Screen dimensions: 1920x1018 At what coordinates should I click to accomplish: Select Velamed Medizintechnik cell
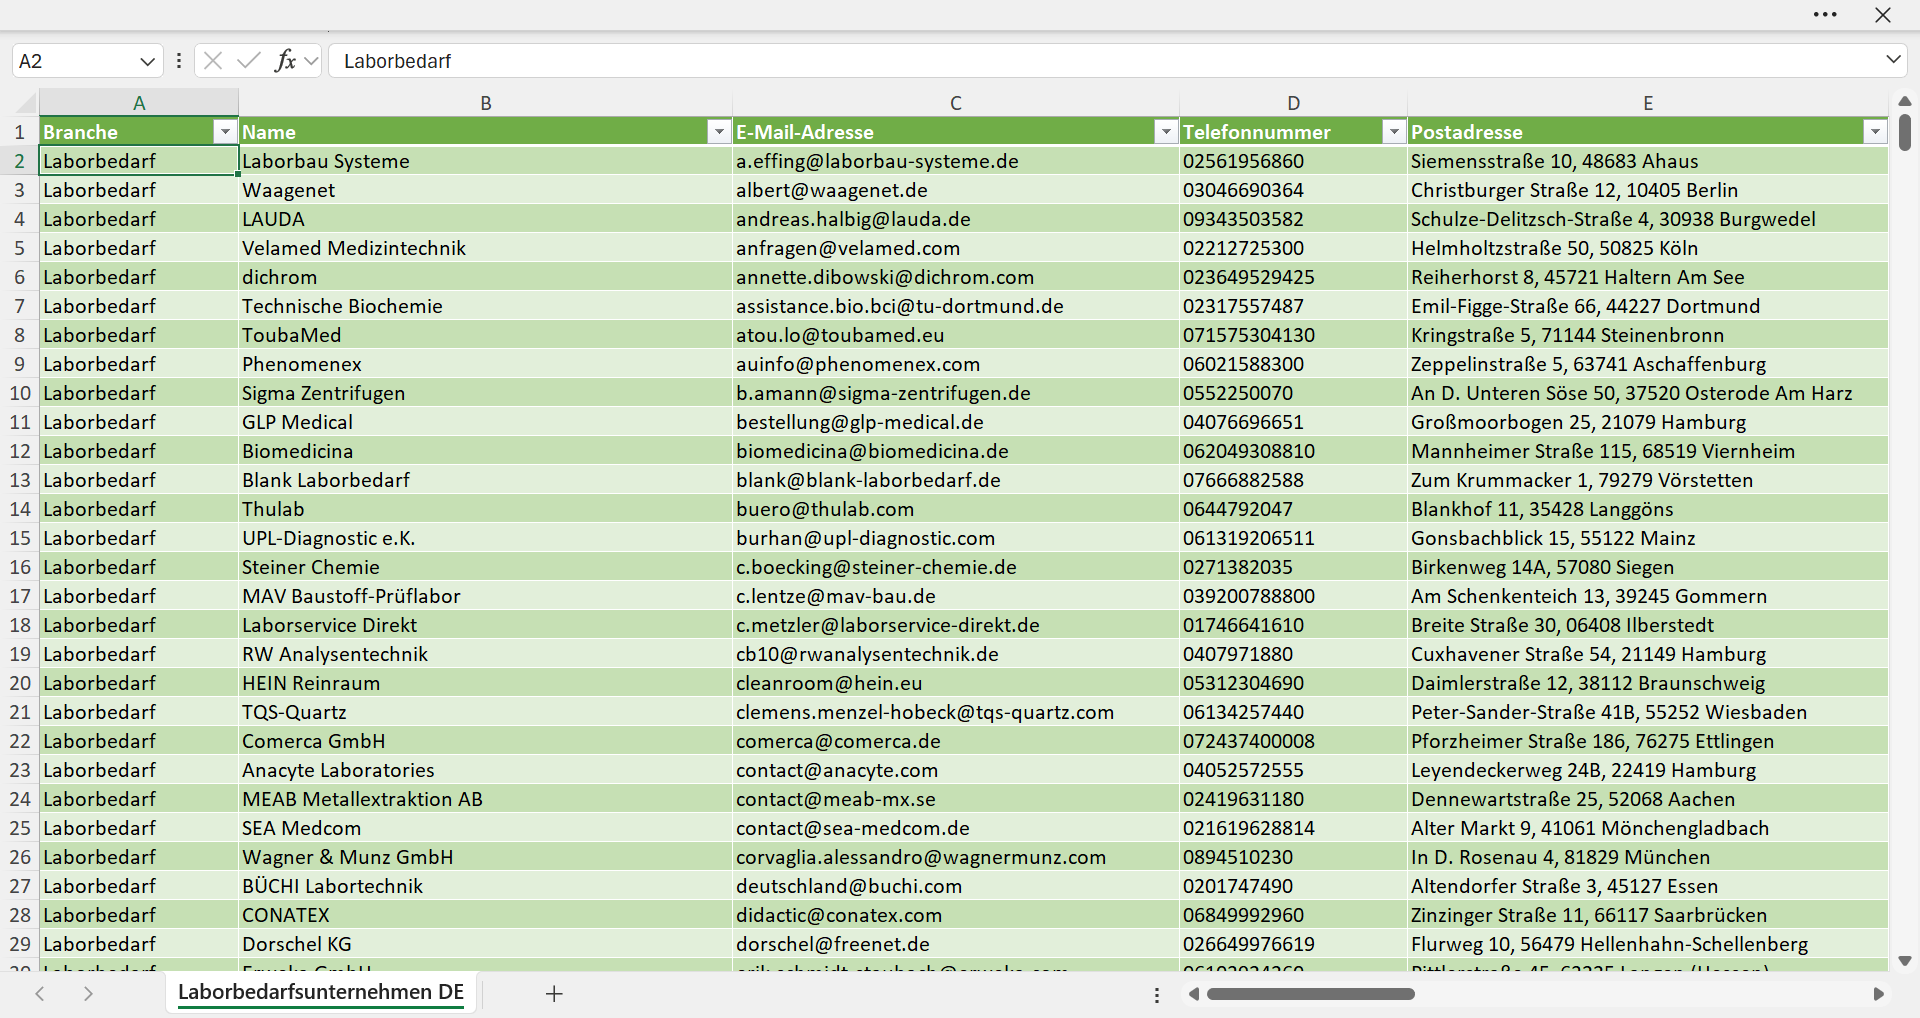(486, 248)
